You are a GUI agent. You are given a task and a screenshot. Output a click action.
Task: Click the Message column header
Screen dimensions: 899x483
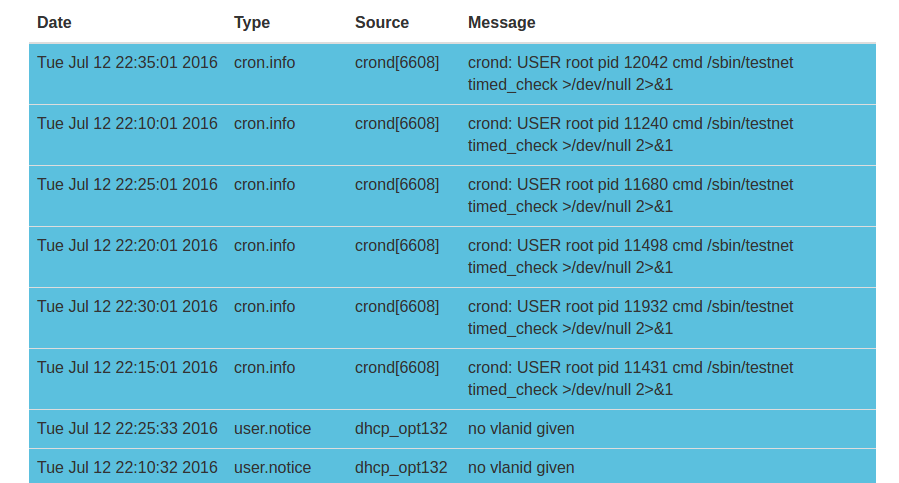point(502,22)
